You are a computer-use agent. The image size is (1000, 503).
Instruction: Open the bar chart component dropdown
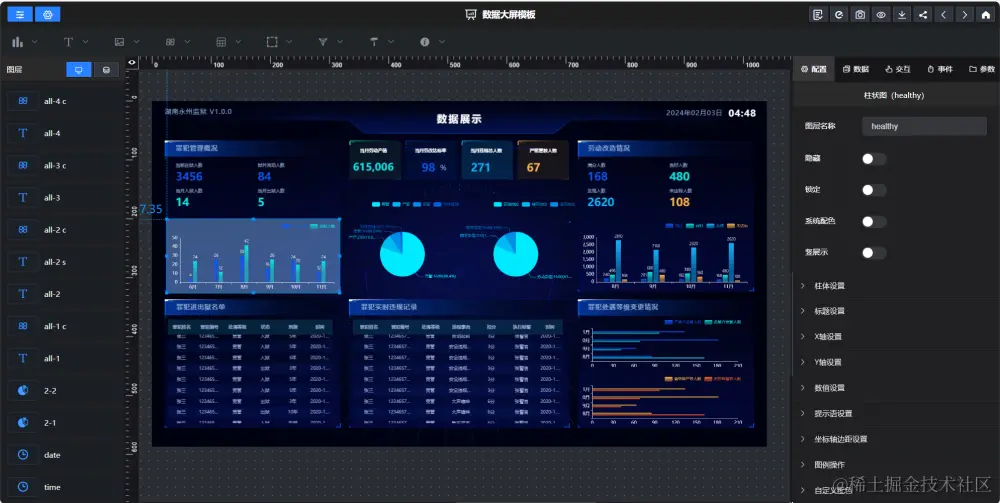tap(24, 42)
